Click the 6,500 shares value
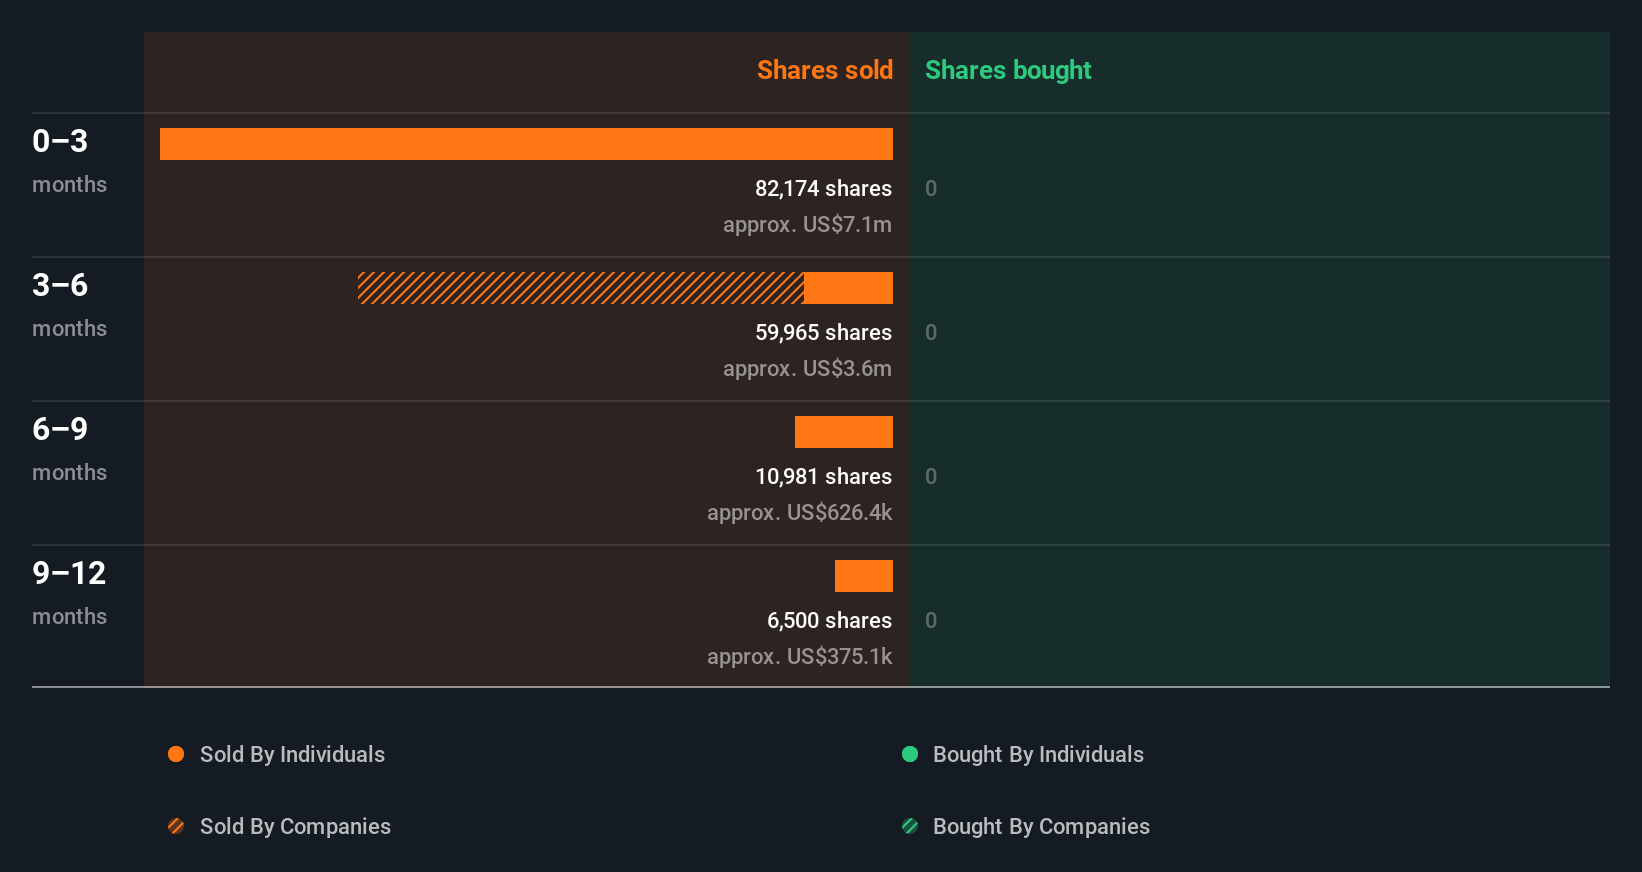Viewport: 1642px width, 872px height. (x=829, y=620)
